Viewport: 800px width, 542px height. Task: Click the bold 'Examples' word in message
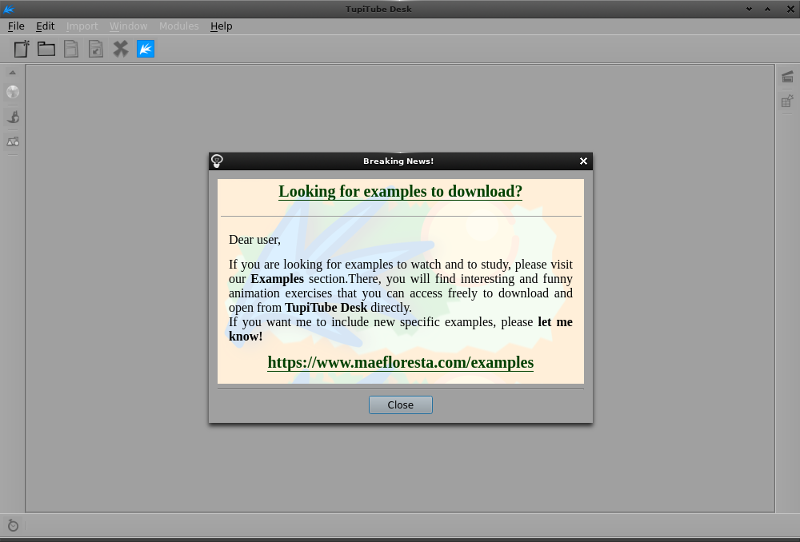pos(277,279)
